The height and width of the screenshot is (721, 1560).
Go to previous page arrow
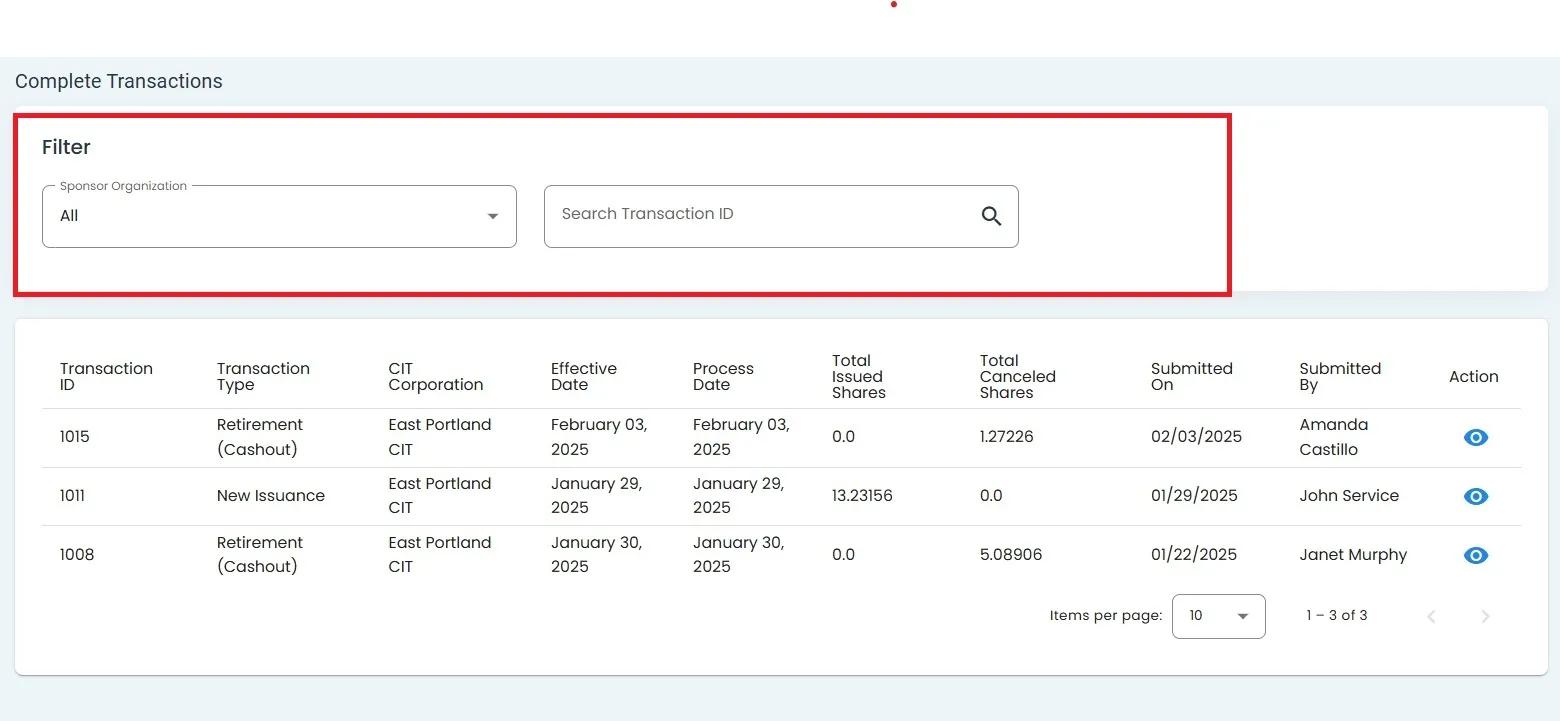point(1431,616)
